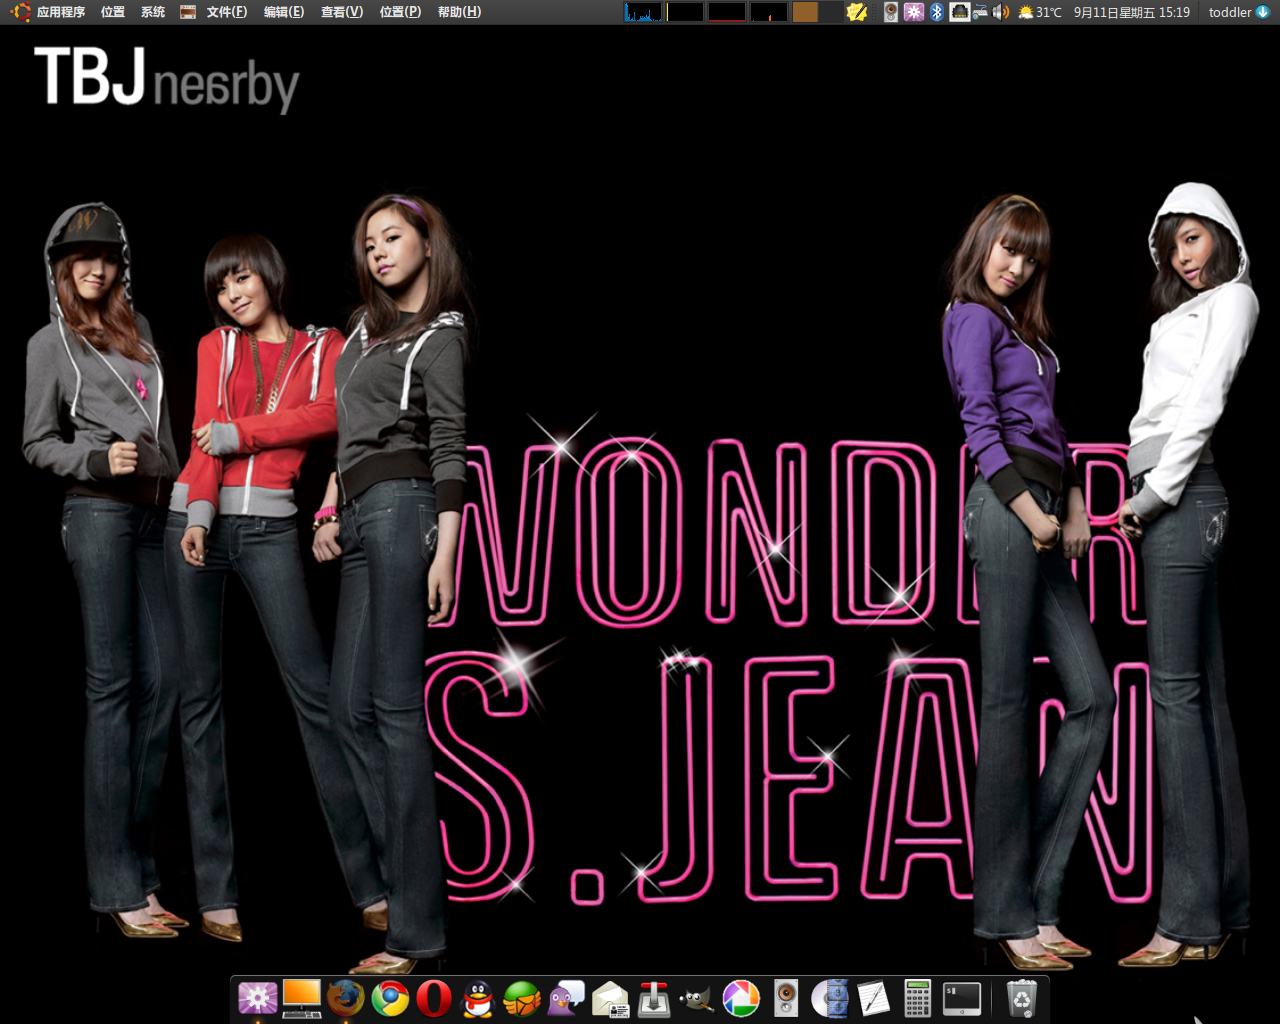The width and height of the screenshot is (1280, 1024).
Task: Launch Firefox from the dock
Action: click(346, 998)
